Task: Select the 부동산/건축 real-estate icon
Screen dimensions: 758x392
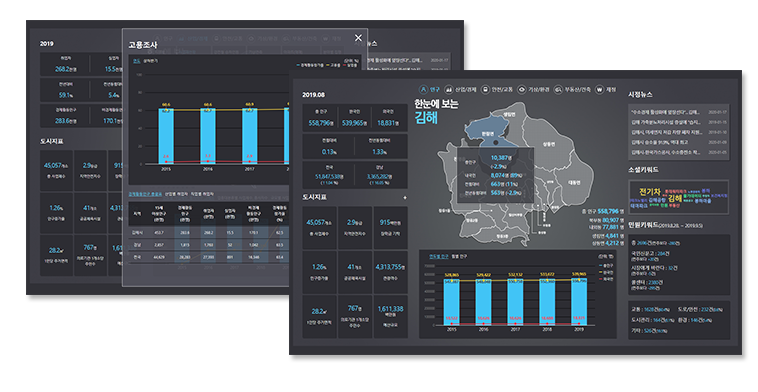Action: (x=558, y=90)
